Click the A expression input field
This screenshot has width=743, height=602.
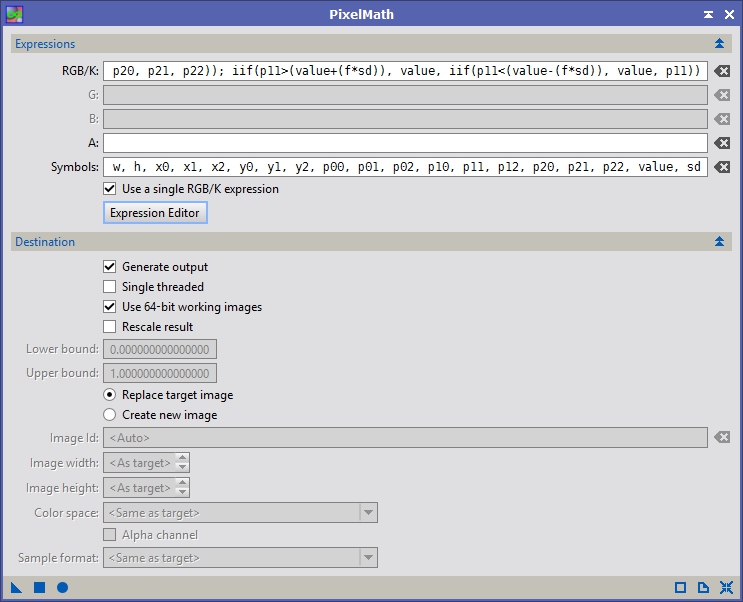[x=405, y=143]
